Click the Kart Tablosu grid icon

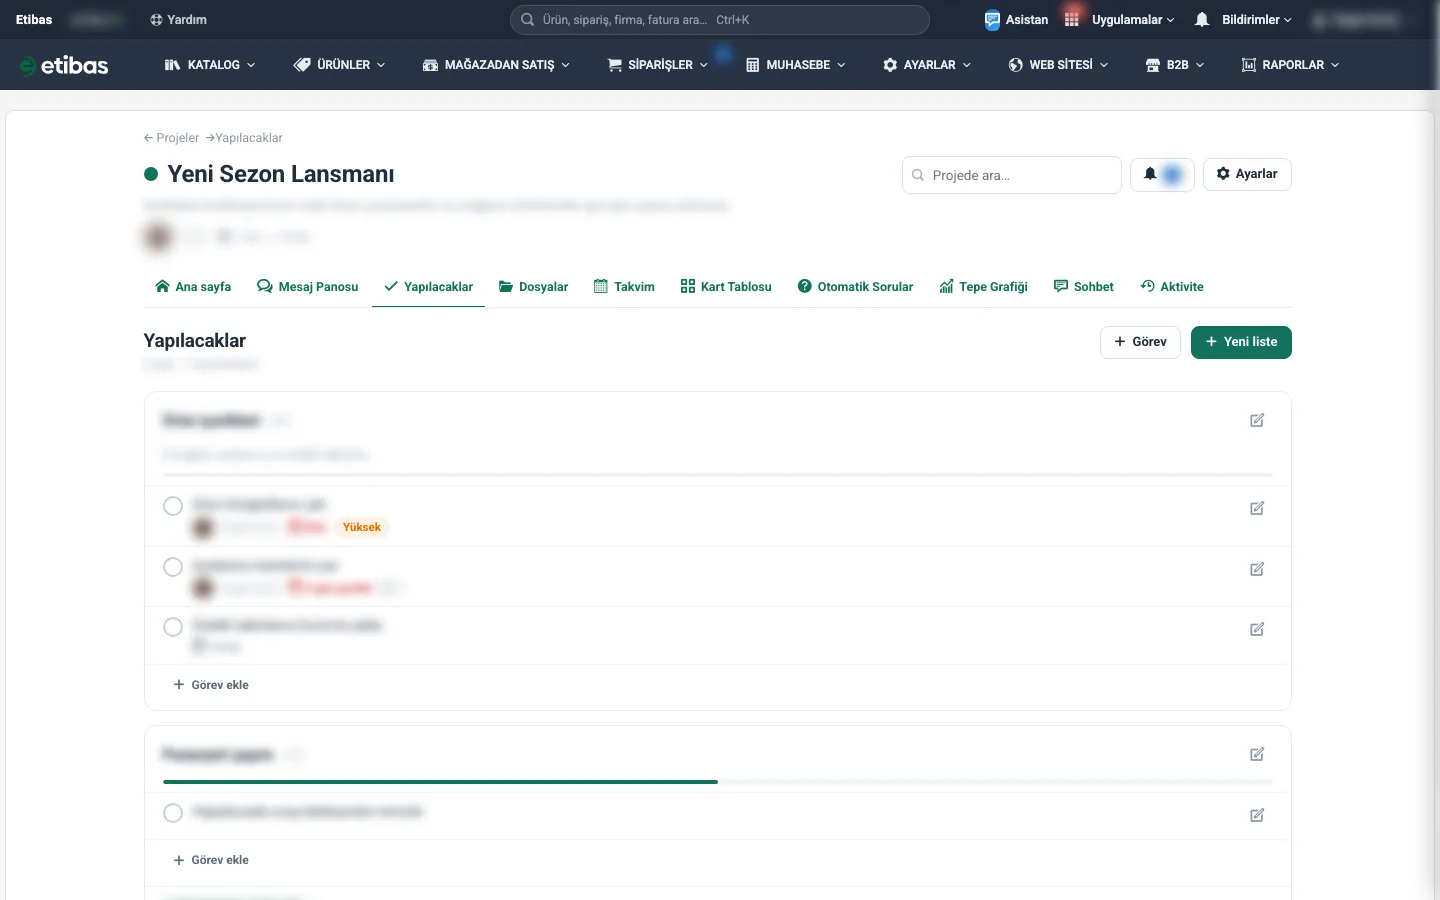pos(688,287)
